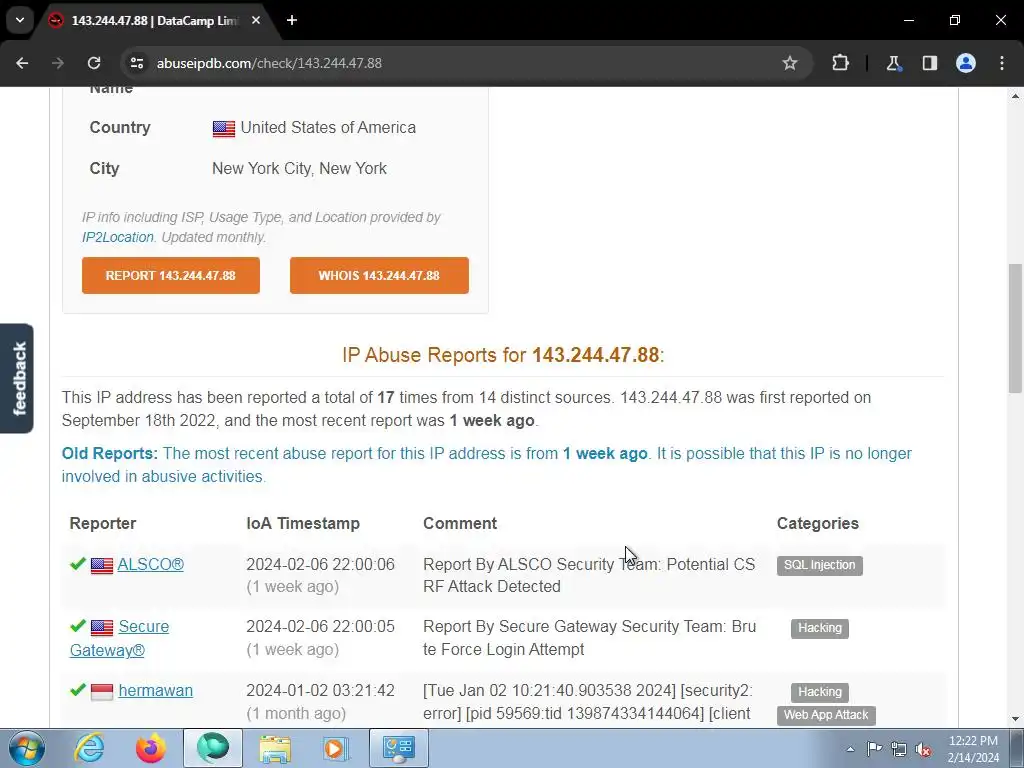Click Hacking badge in Secure Gateway row
The height and width of the screenshot is (768, 1024).
coord(820,628)
